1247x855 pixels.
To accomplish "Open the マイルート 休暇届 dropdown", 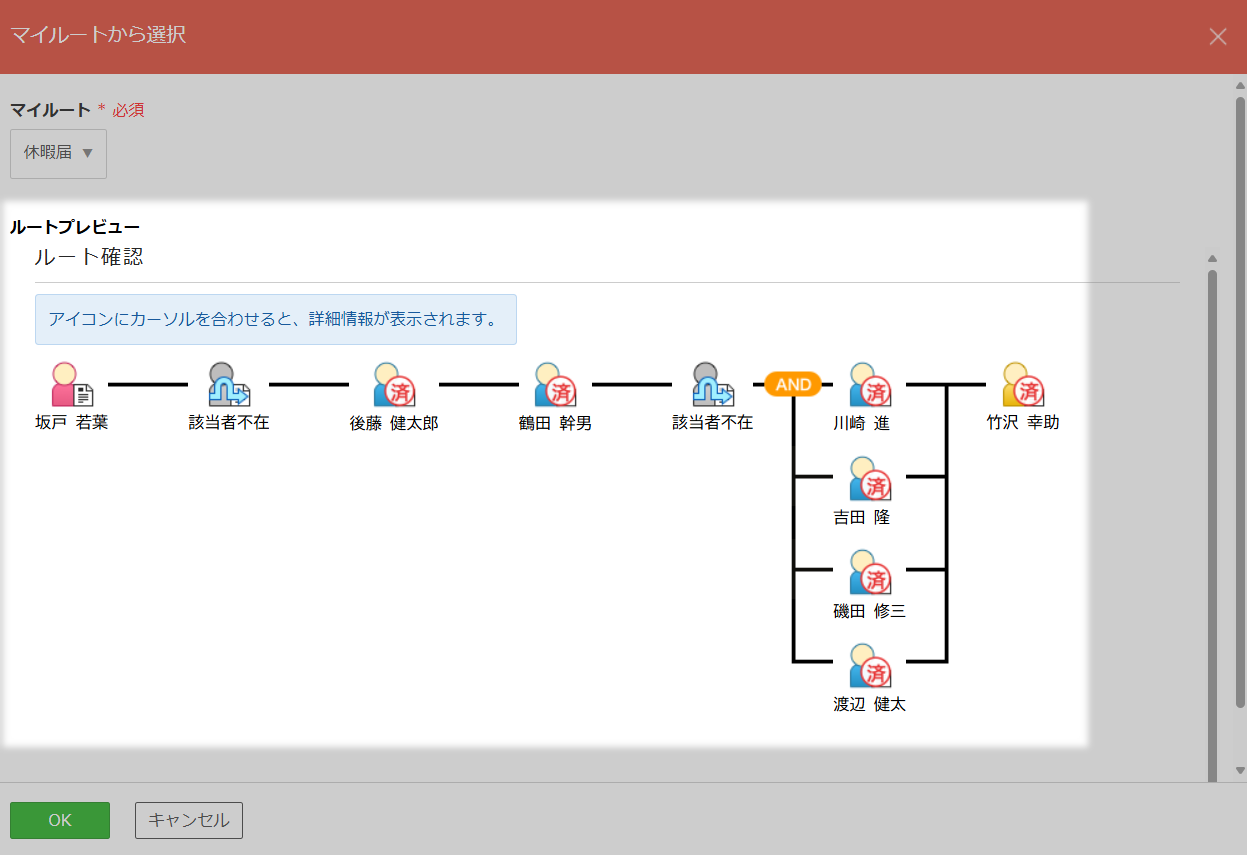I will tap(58, 154).
